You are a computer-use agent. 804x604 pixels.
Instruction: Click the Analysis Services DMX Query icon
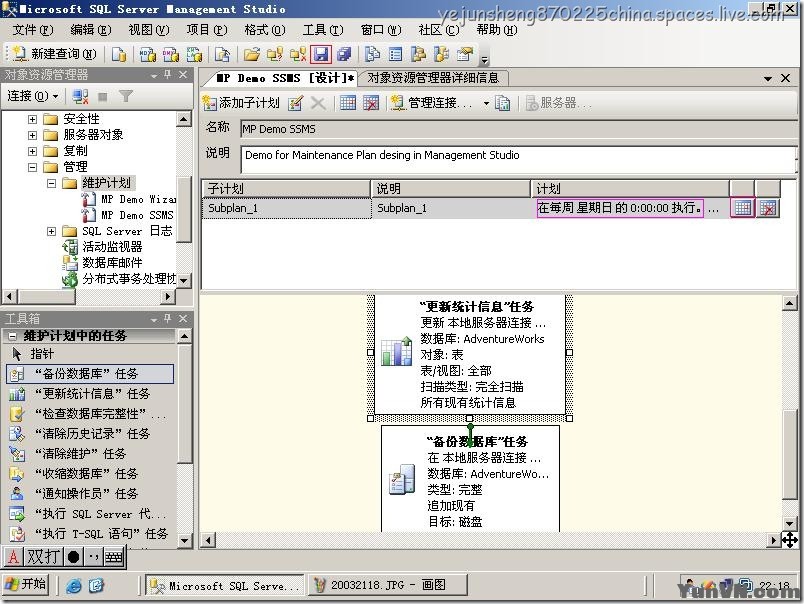point(171,54)
